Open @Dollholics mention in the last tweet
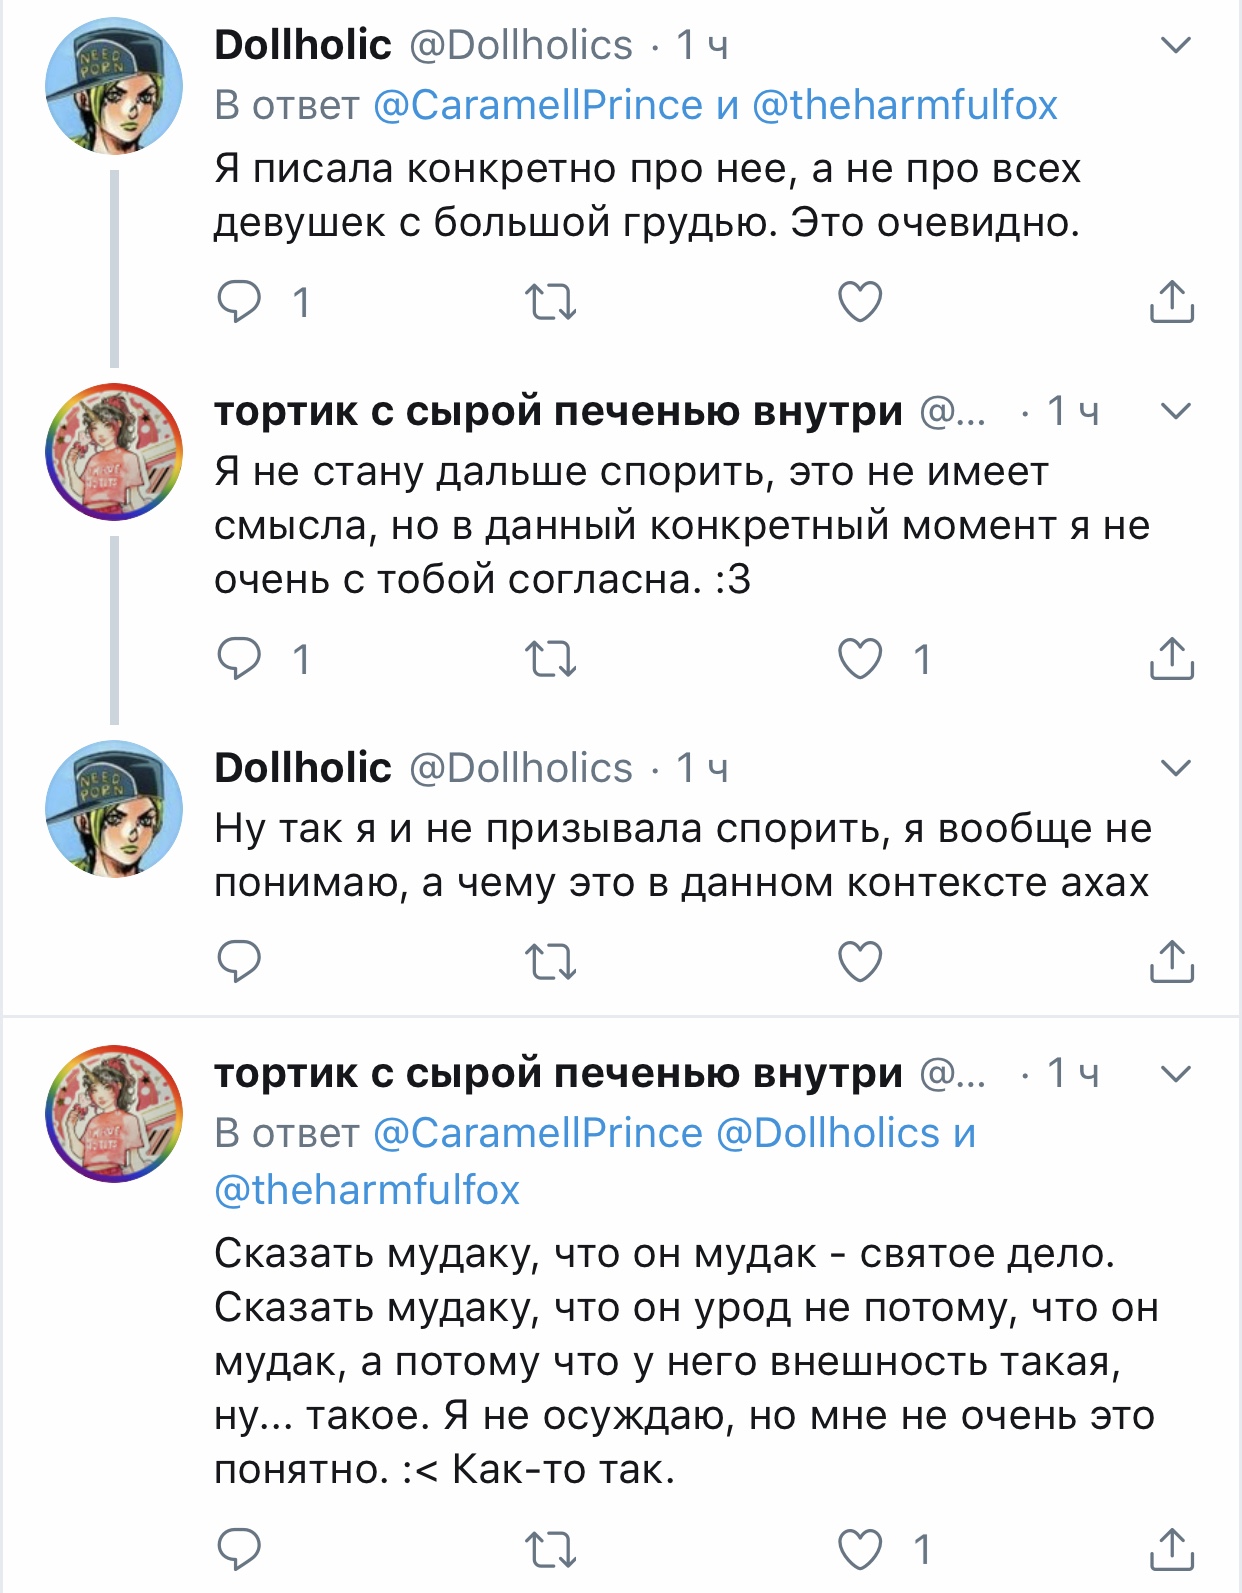The height and width of the screenshot is (1593, 1242). [829, 1133]
